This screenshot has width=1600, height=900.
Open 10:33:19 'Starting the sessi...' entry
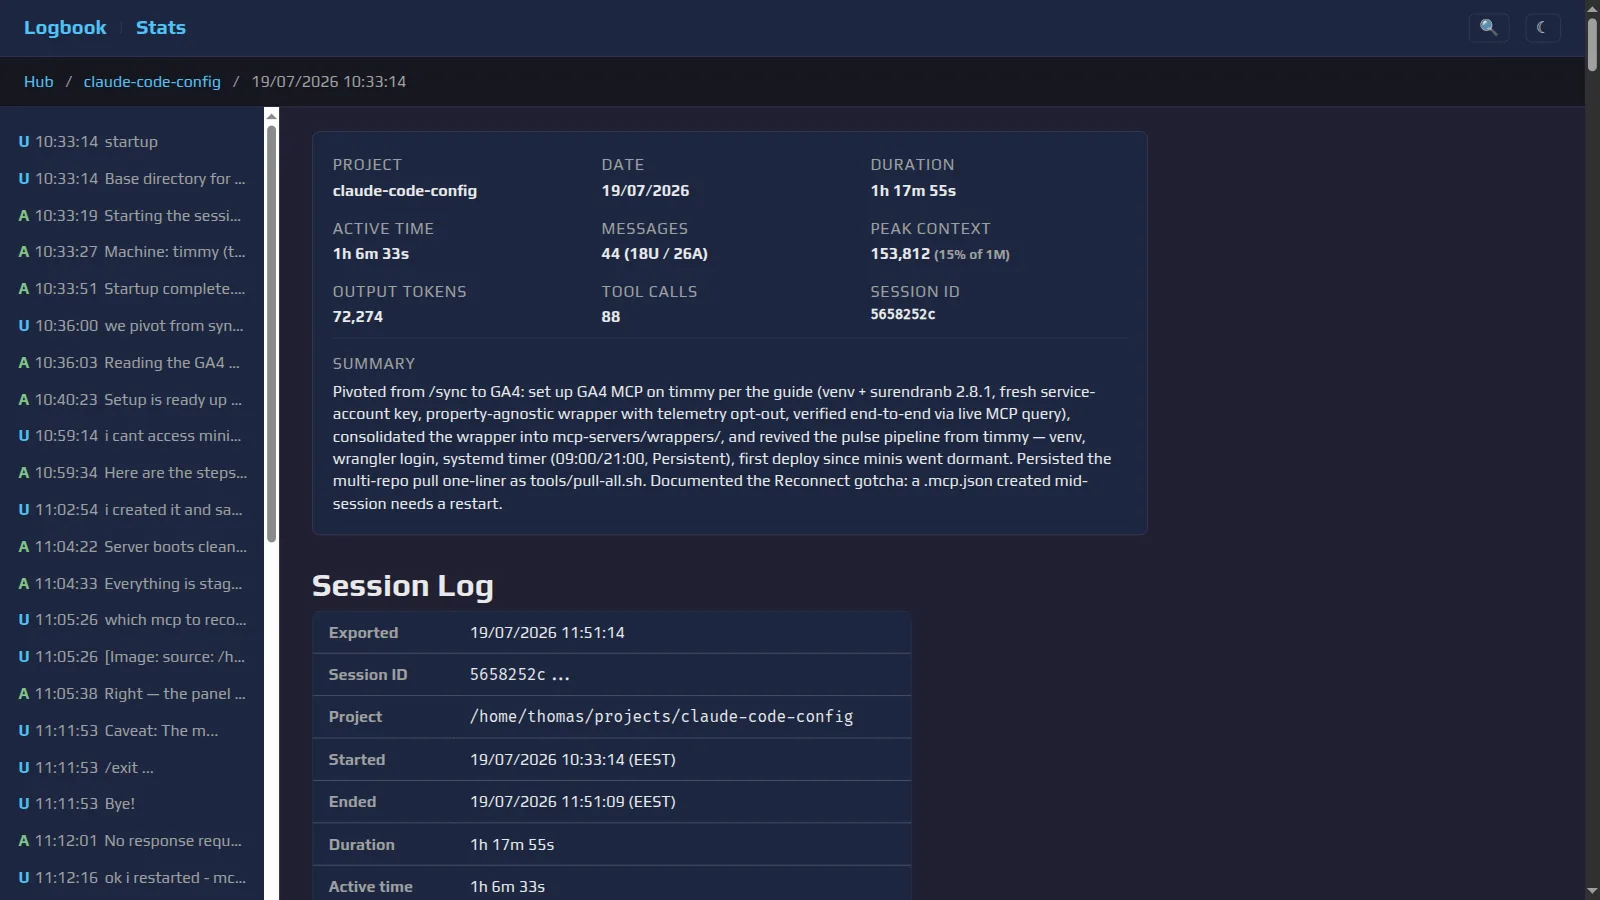[133, 216]
